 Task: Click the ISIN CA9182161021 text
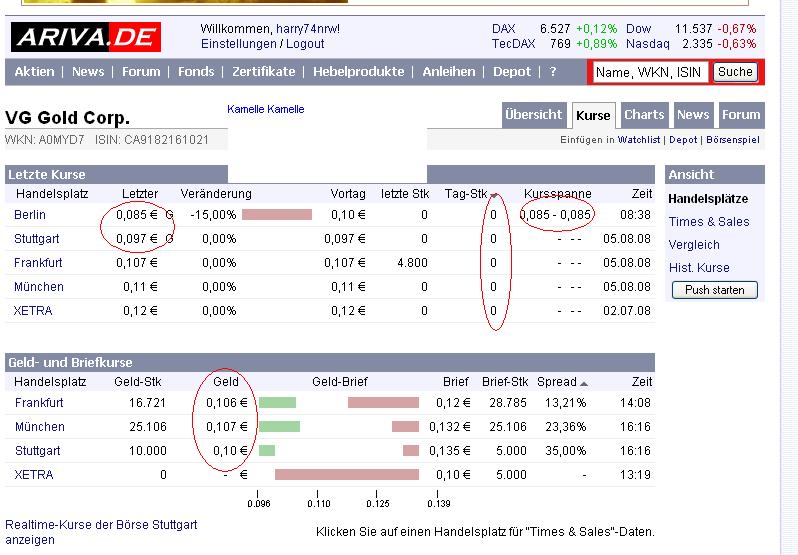point(152,139)
